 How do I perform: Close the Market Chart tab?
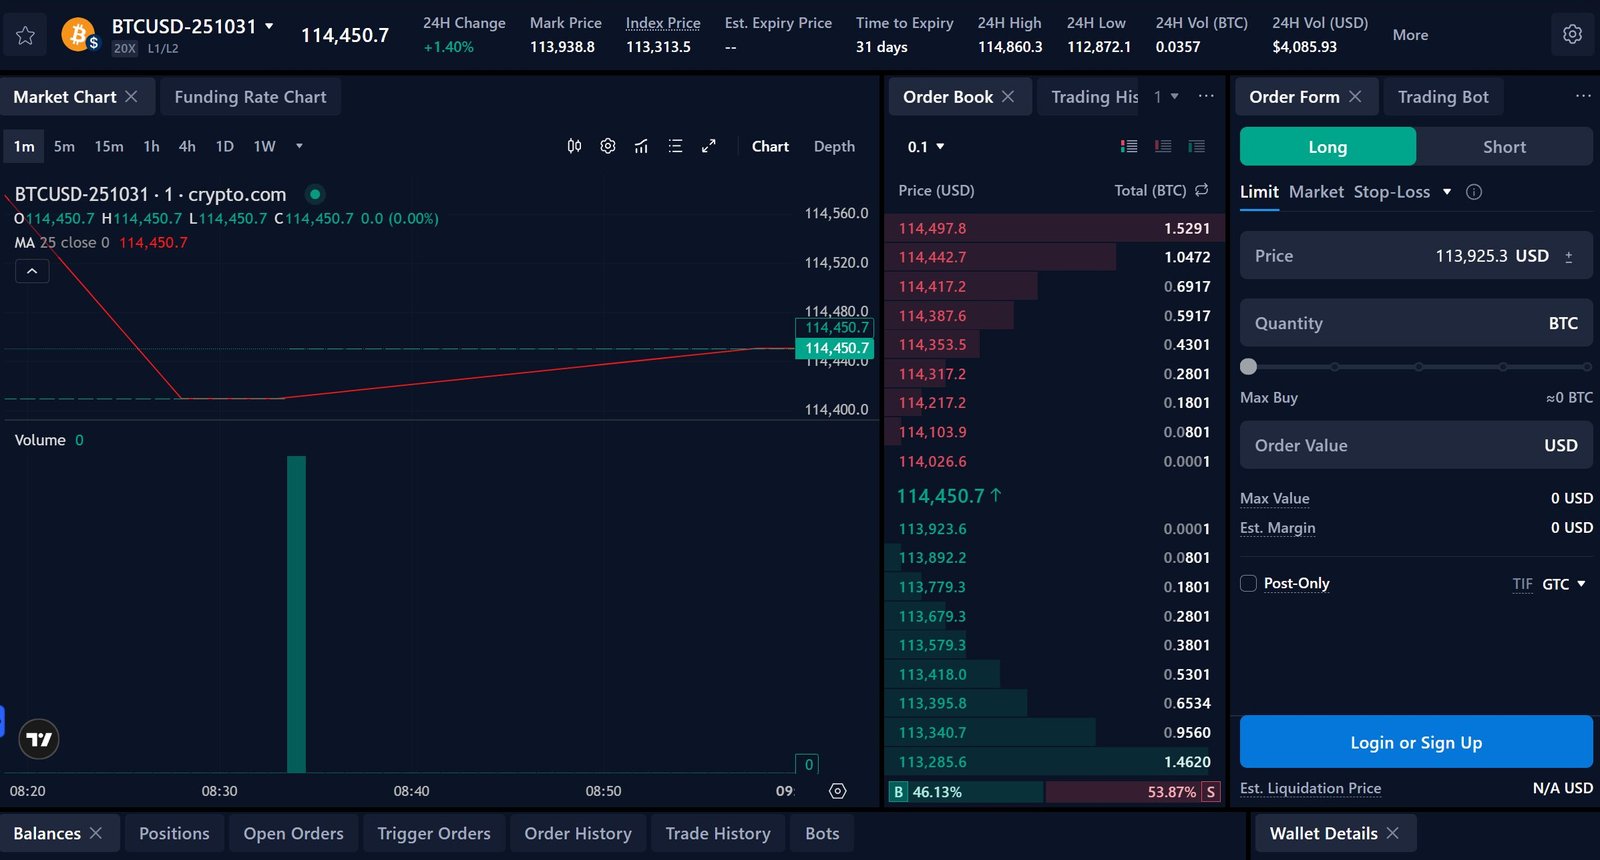131,97
